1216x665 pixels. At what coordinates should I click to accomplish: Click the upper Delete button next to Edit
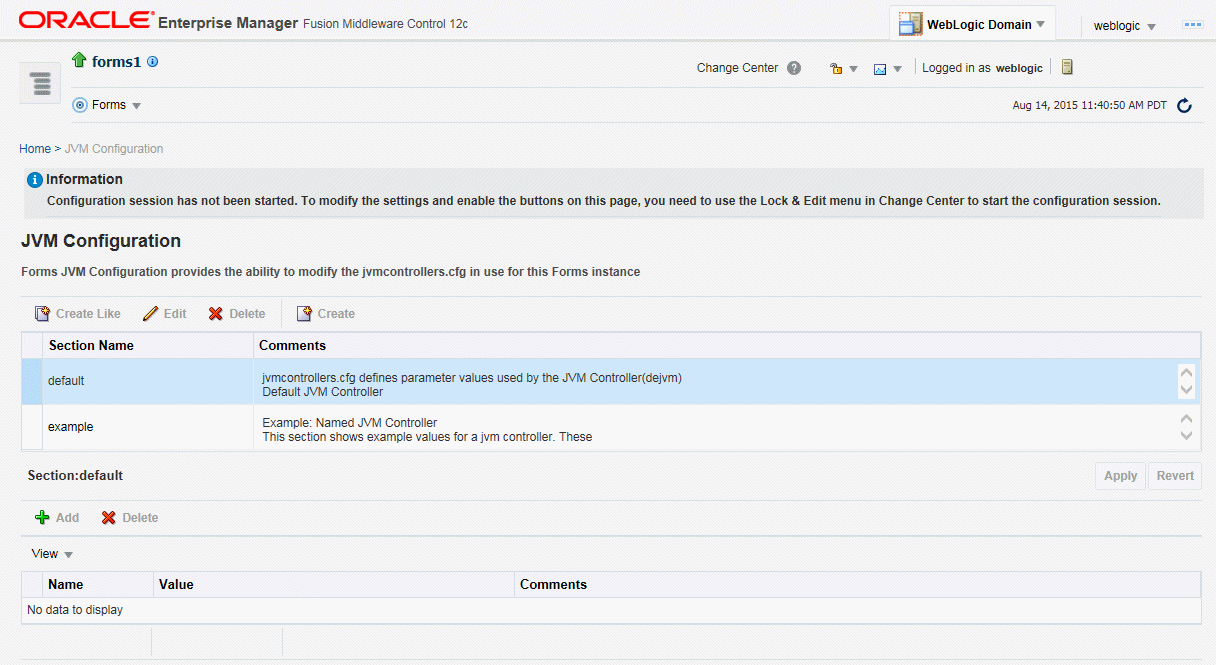pyautogui.click(x=237, y=314)
